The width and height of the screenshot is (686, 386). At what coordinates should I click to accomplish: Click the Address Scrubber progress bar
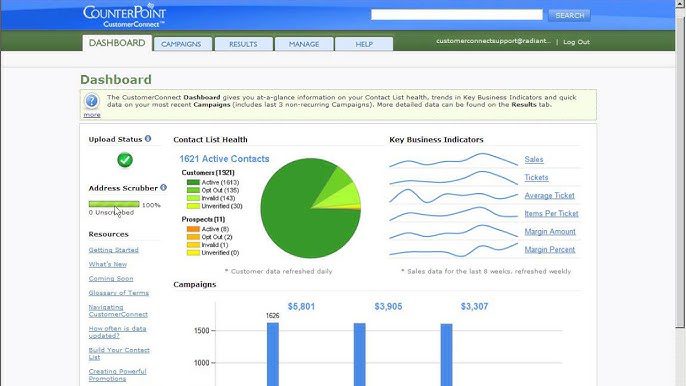(114, 204)
